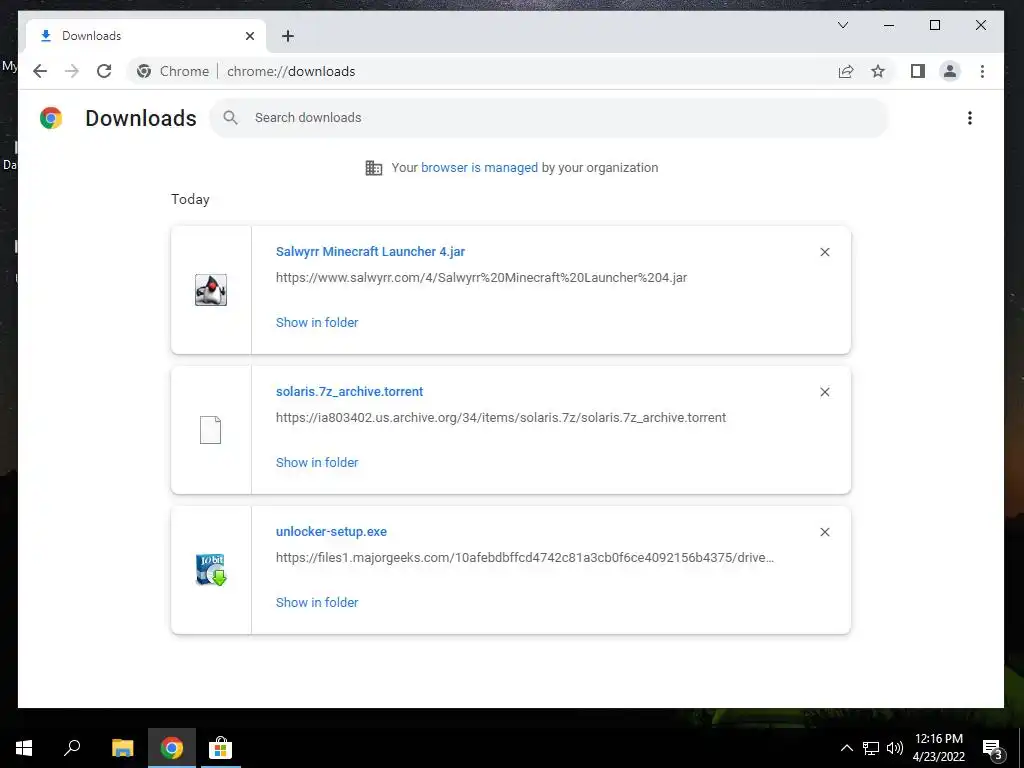Click the Downloads page heading
The height and width of the screenshot is (768, 1024).
click(141, 118)
